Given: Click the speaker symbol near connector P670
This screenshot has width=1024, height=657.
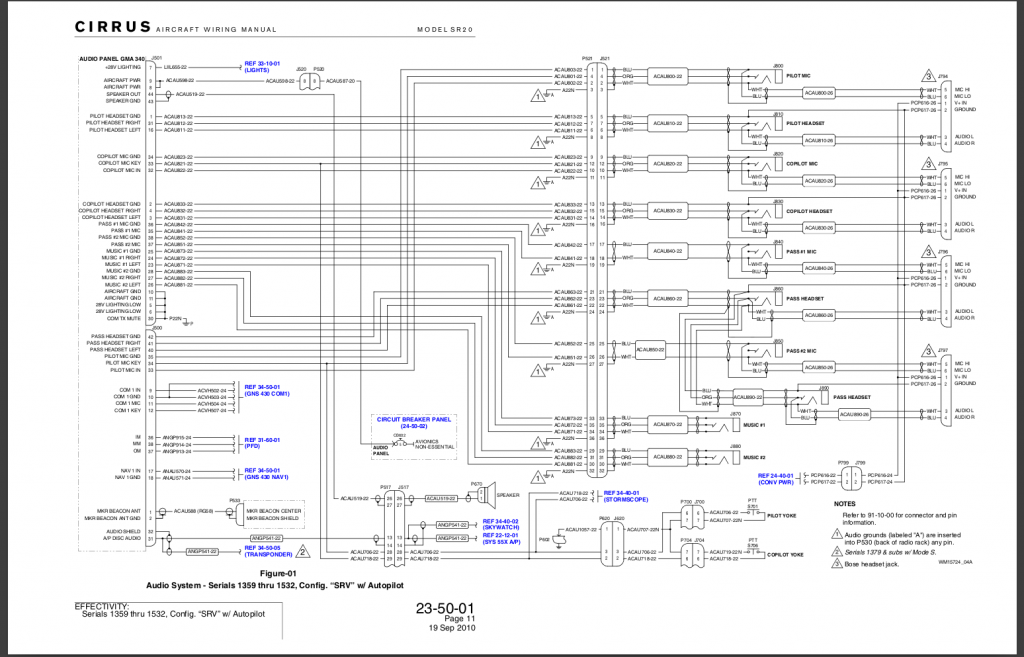Looking at the screenshot, I should (x=491, y=494).
